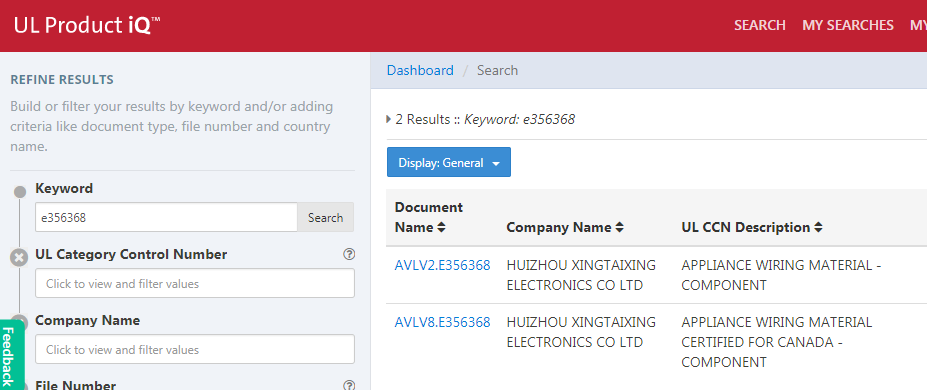927x390 pixels.
Task: Open the Display: General dropdown
Action: 449,162
